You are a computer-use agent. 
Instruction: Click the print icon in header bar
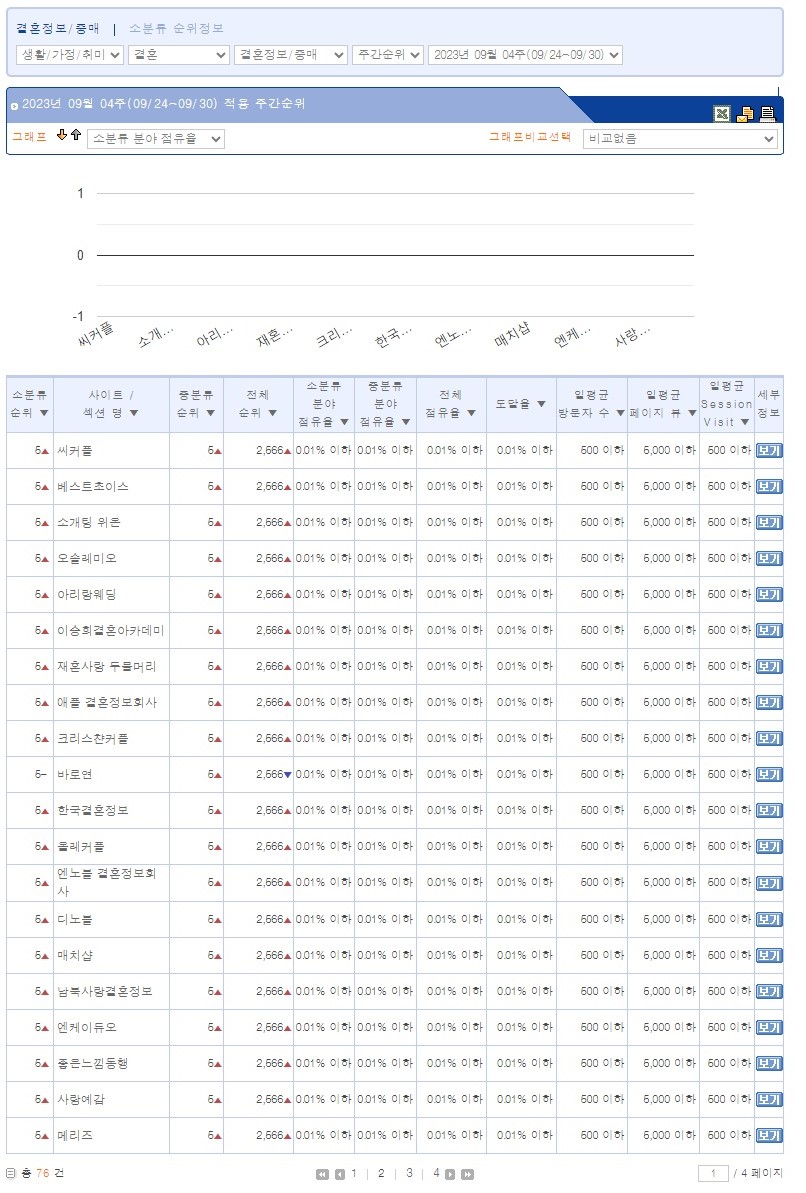coord(768,114)
